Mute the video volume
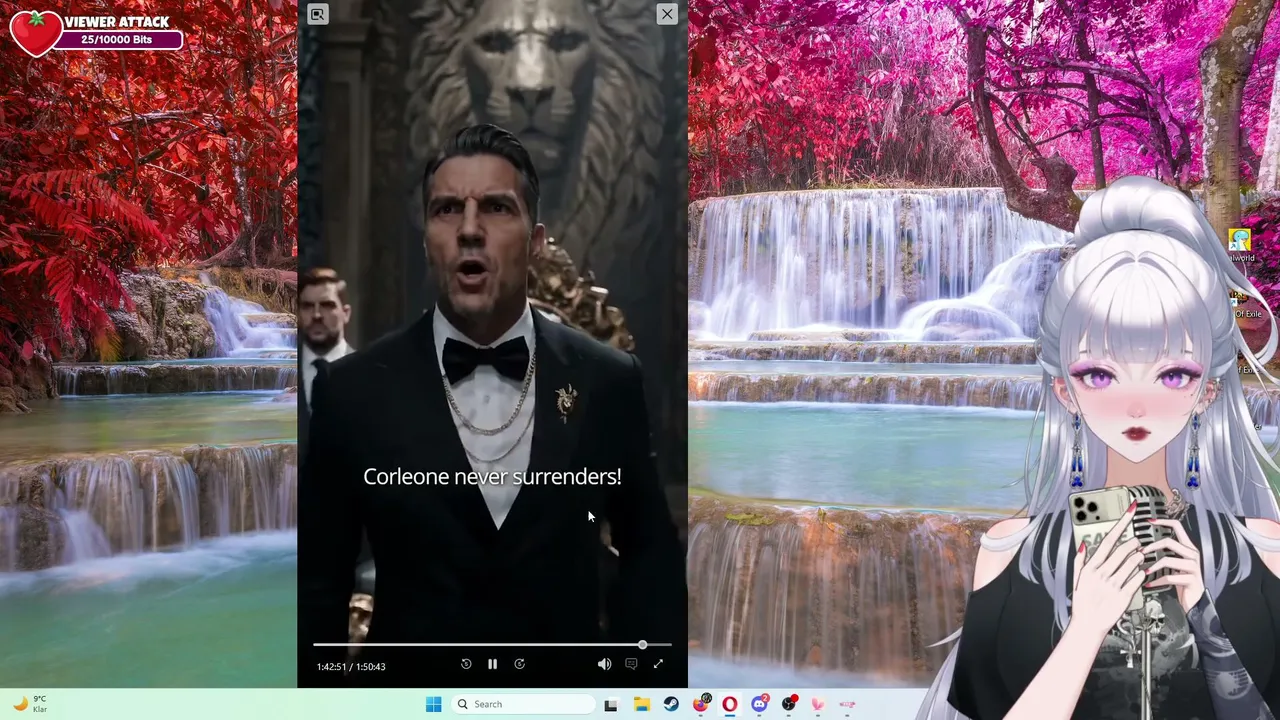The height and width of the screenshot is (720, 1280). tap(604, 664)
